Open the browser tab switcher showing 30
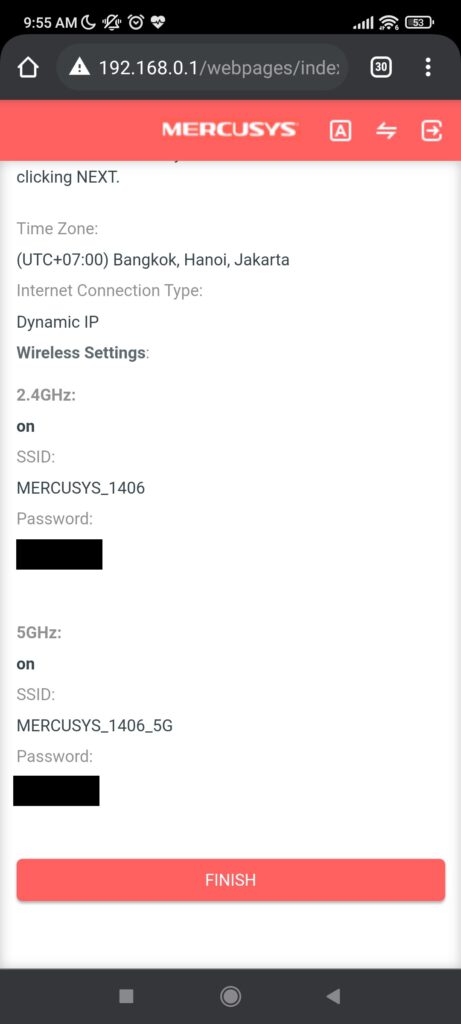The width and height of the screenshot is (461, 1024). [381, 67]
